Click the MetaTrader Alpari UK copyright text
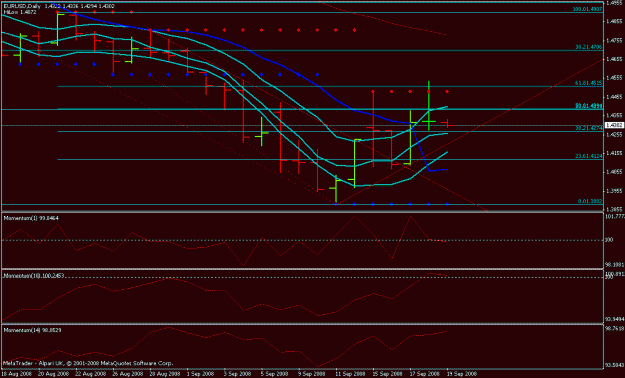Screen dimensions: 625x378 [x=88, y=364]
